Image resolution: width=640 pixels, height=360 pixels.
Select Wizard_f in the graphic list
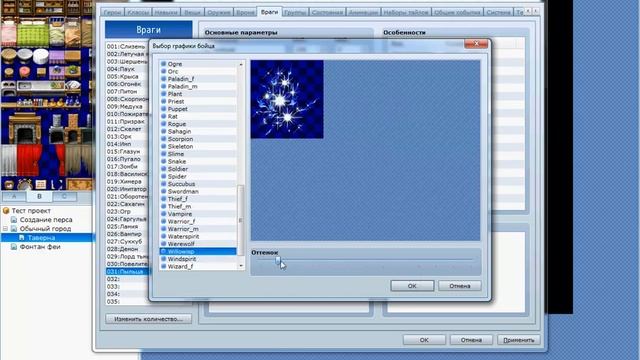click(x=198, y=266)
